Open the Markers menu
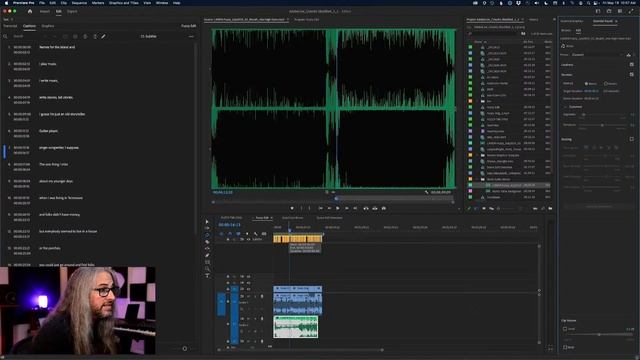The image size is (640, 360). (x=98, y=3)
